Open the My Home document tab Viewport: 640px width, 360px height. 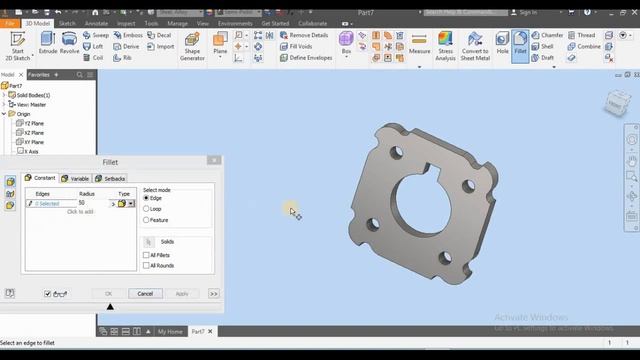pos(170,331)
